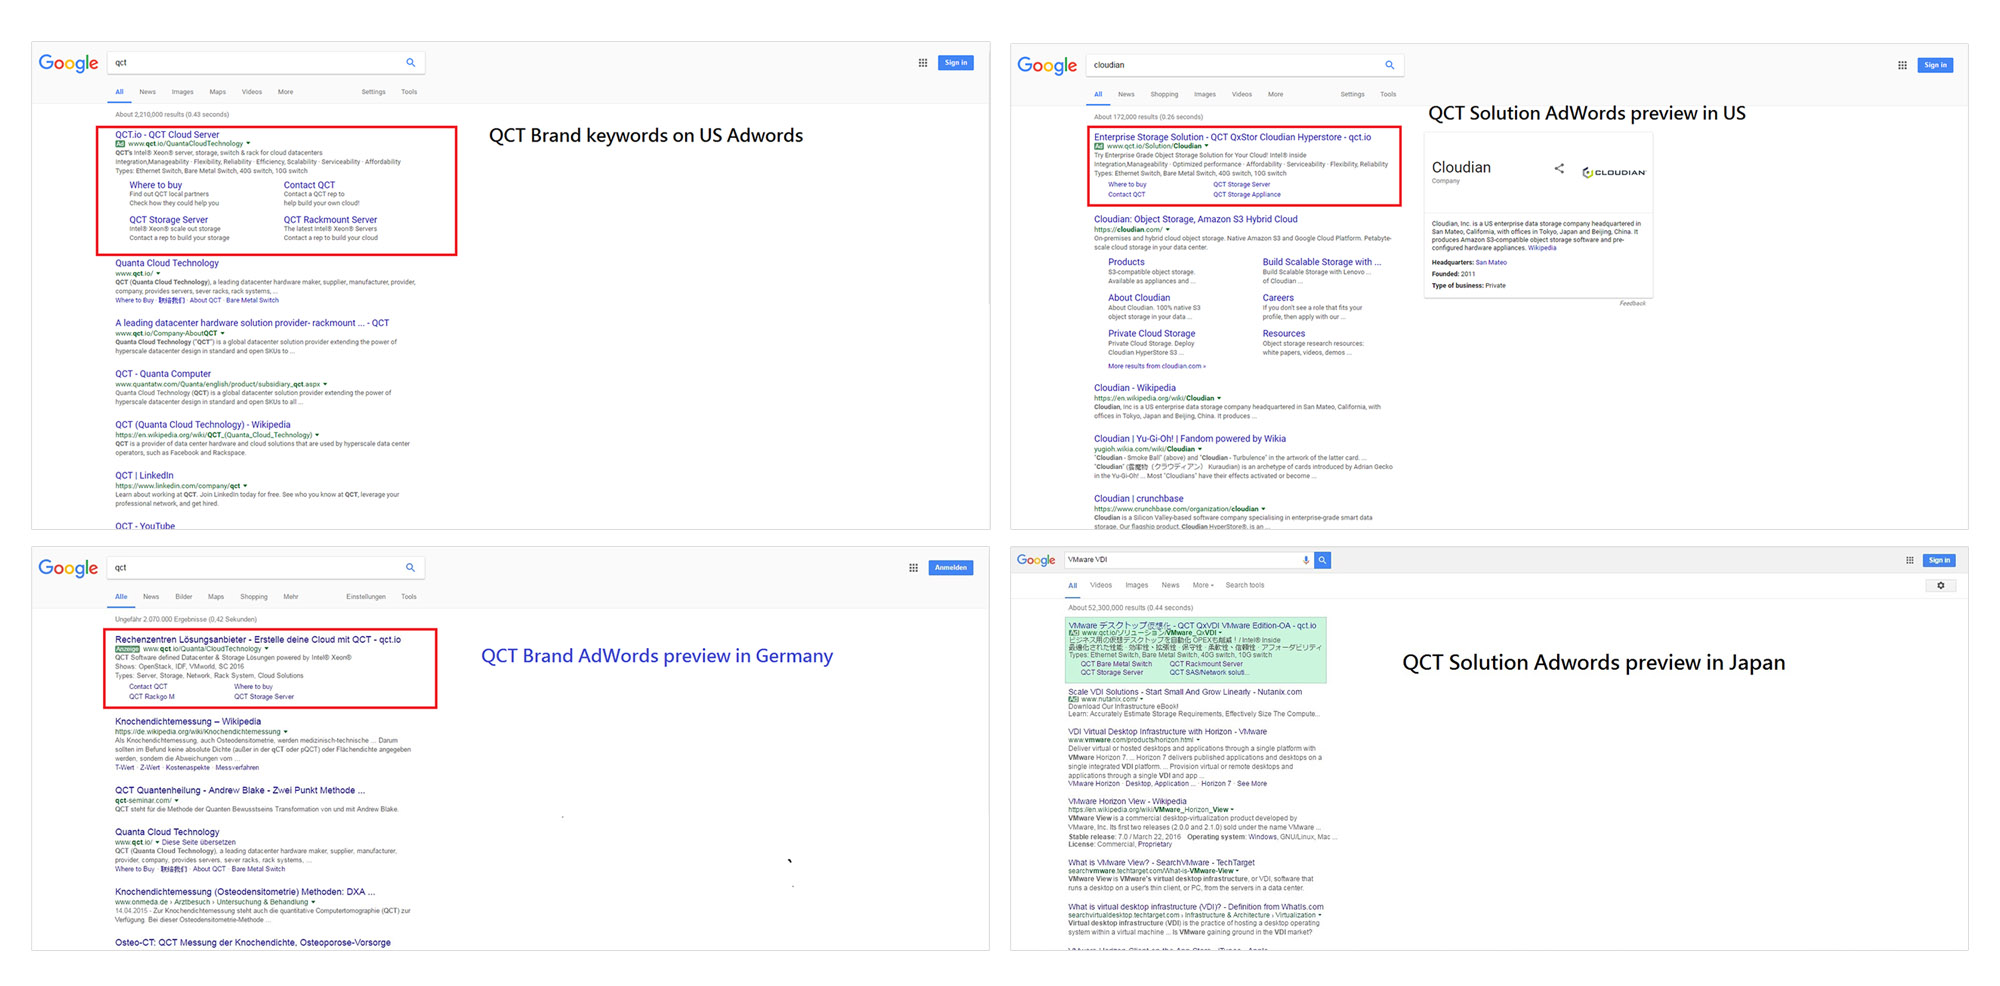Screen dimensions: 2000x986
Task: Open Search tools on the VMware VDI page
Action: pyautogui.click(x=1245, y=585)
